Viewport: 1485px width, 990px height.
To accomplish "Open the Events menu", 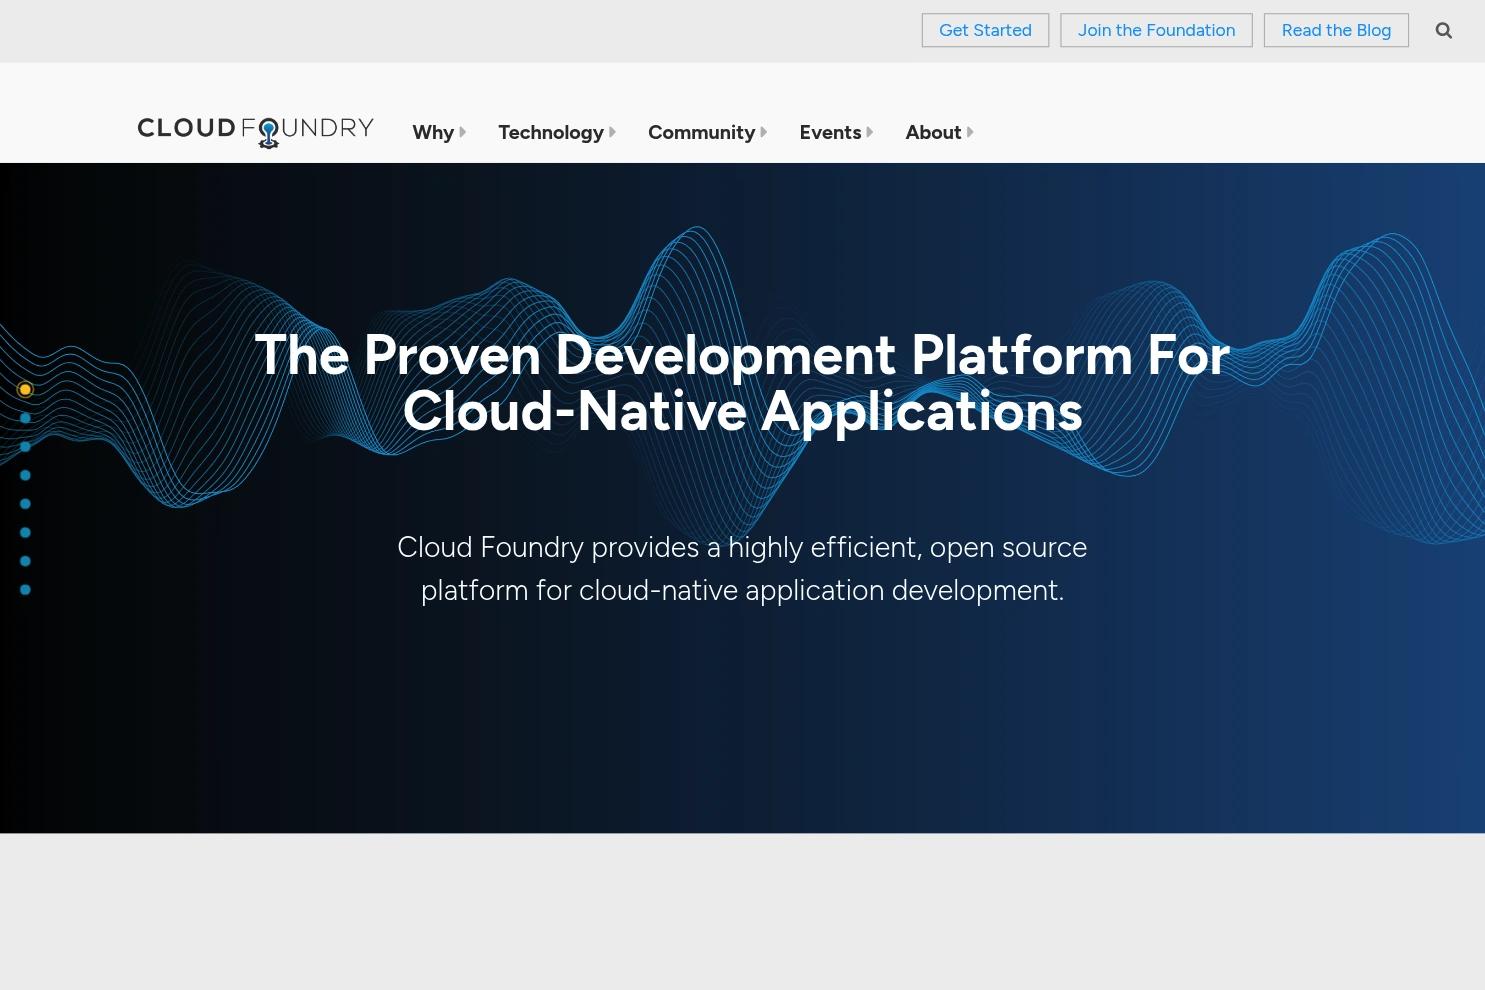I will [x=830, y=132].
